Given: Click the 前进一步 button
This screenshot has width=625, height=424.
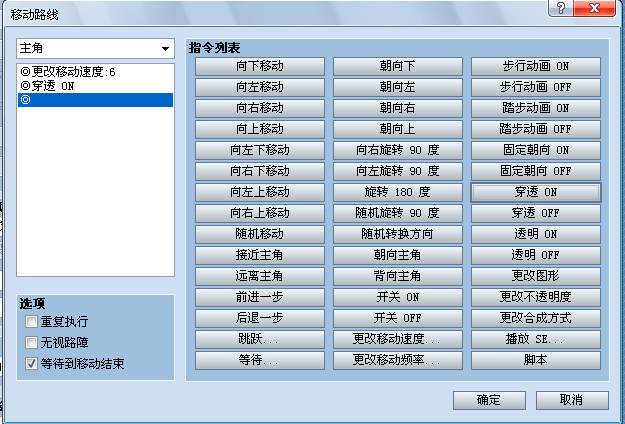Looking at the screenshot, I should 260,297.
